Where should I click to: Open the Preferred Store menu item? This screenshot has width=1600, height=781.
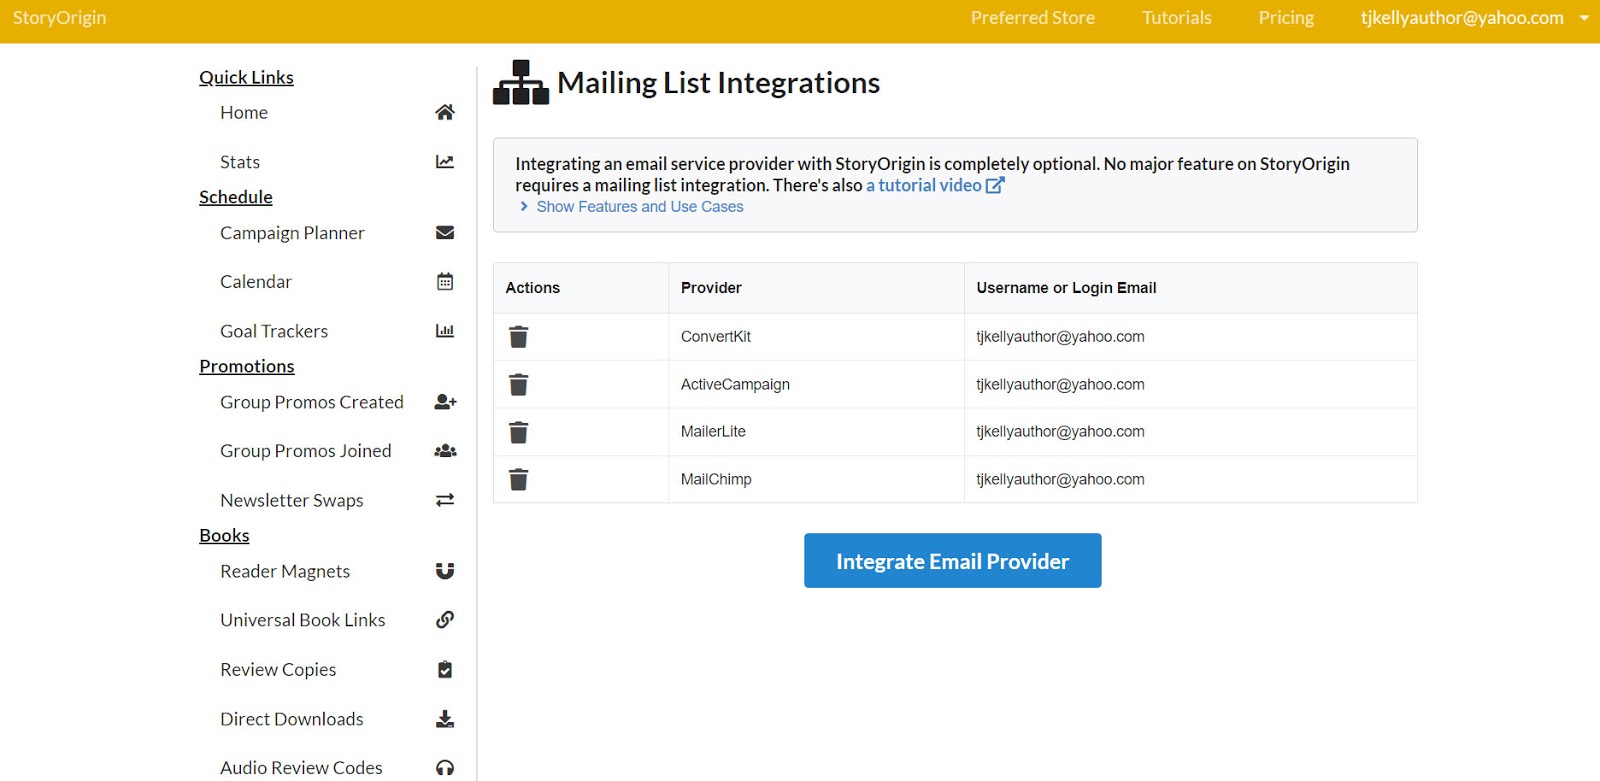[x=1032, y=18]
